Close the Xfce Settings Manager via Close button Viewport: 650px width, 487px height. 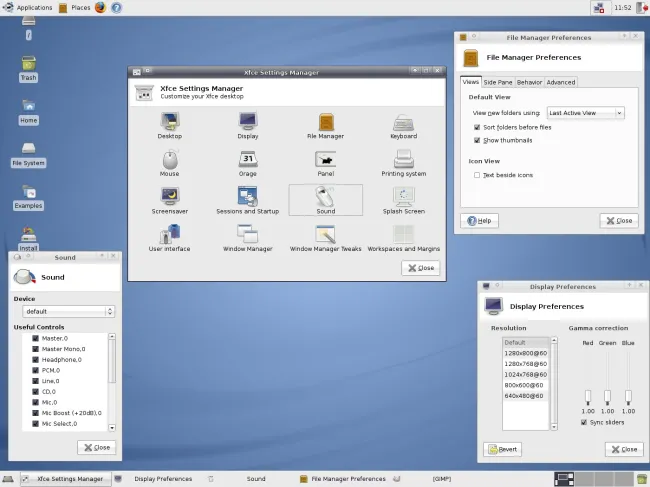(421, 268)
